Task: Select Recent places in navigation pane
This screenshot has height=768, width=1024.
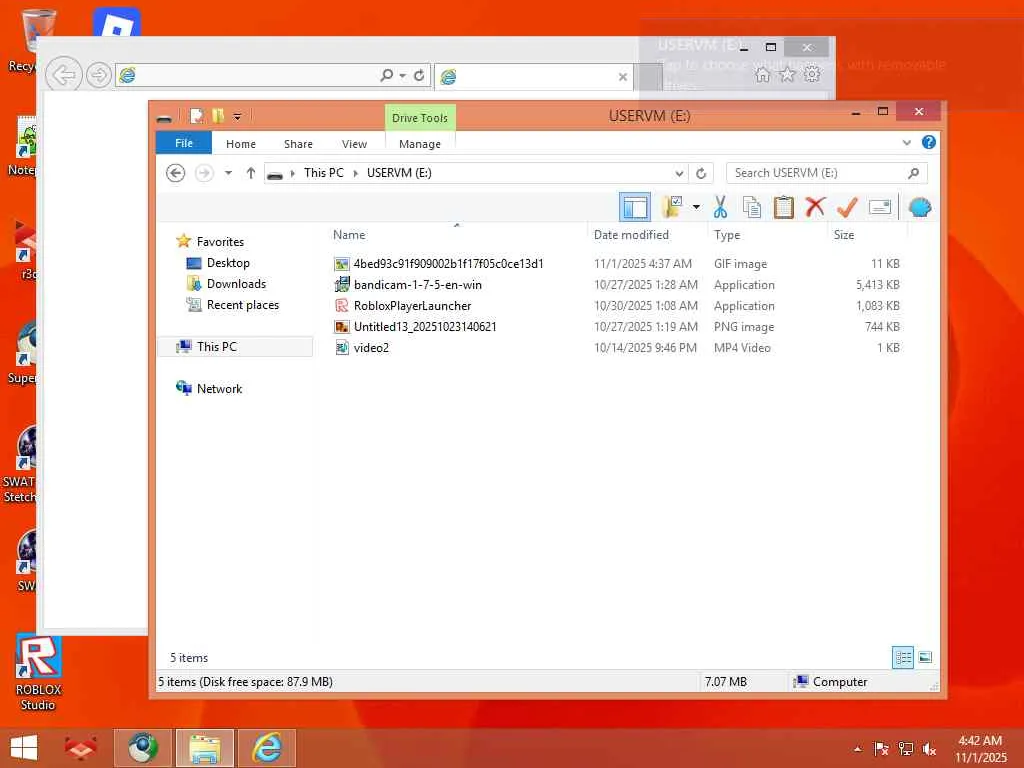Action: pos(242,304)
